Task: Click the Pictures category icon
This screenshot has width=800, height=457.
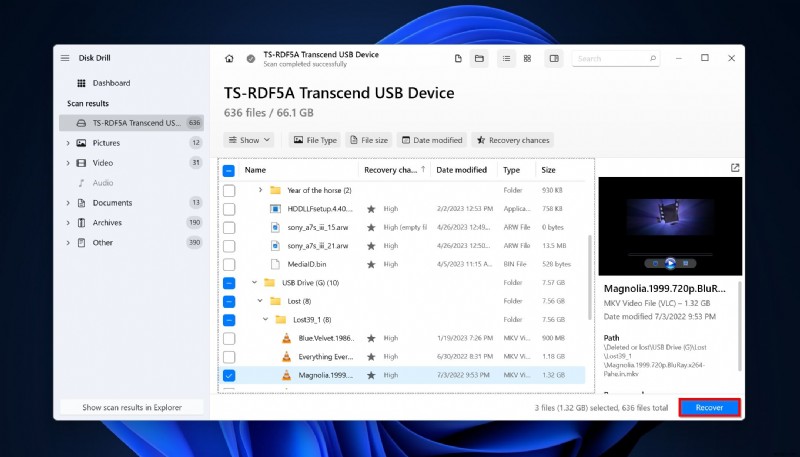Action: pos(81,143)
